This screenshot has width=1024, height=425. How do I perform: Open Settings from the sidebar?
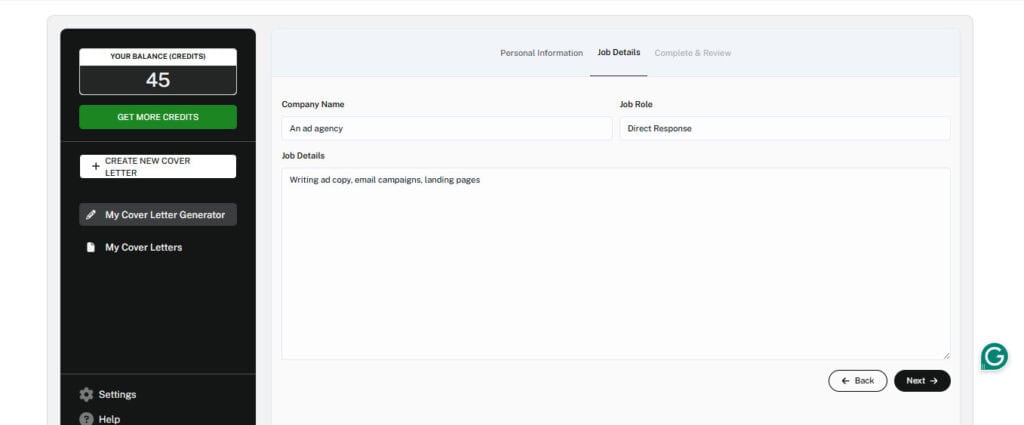pos(118,394)
